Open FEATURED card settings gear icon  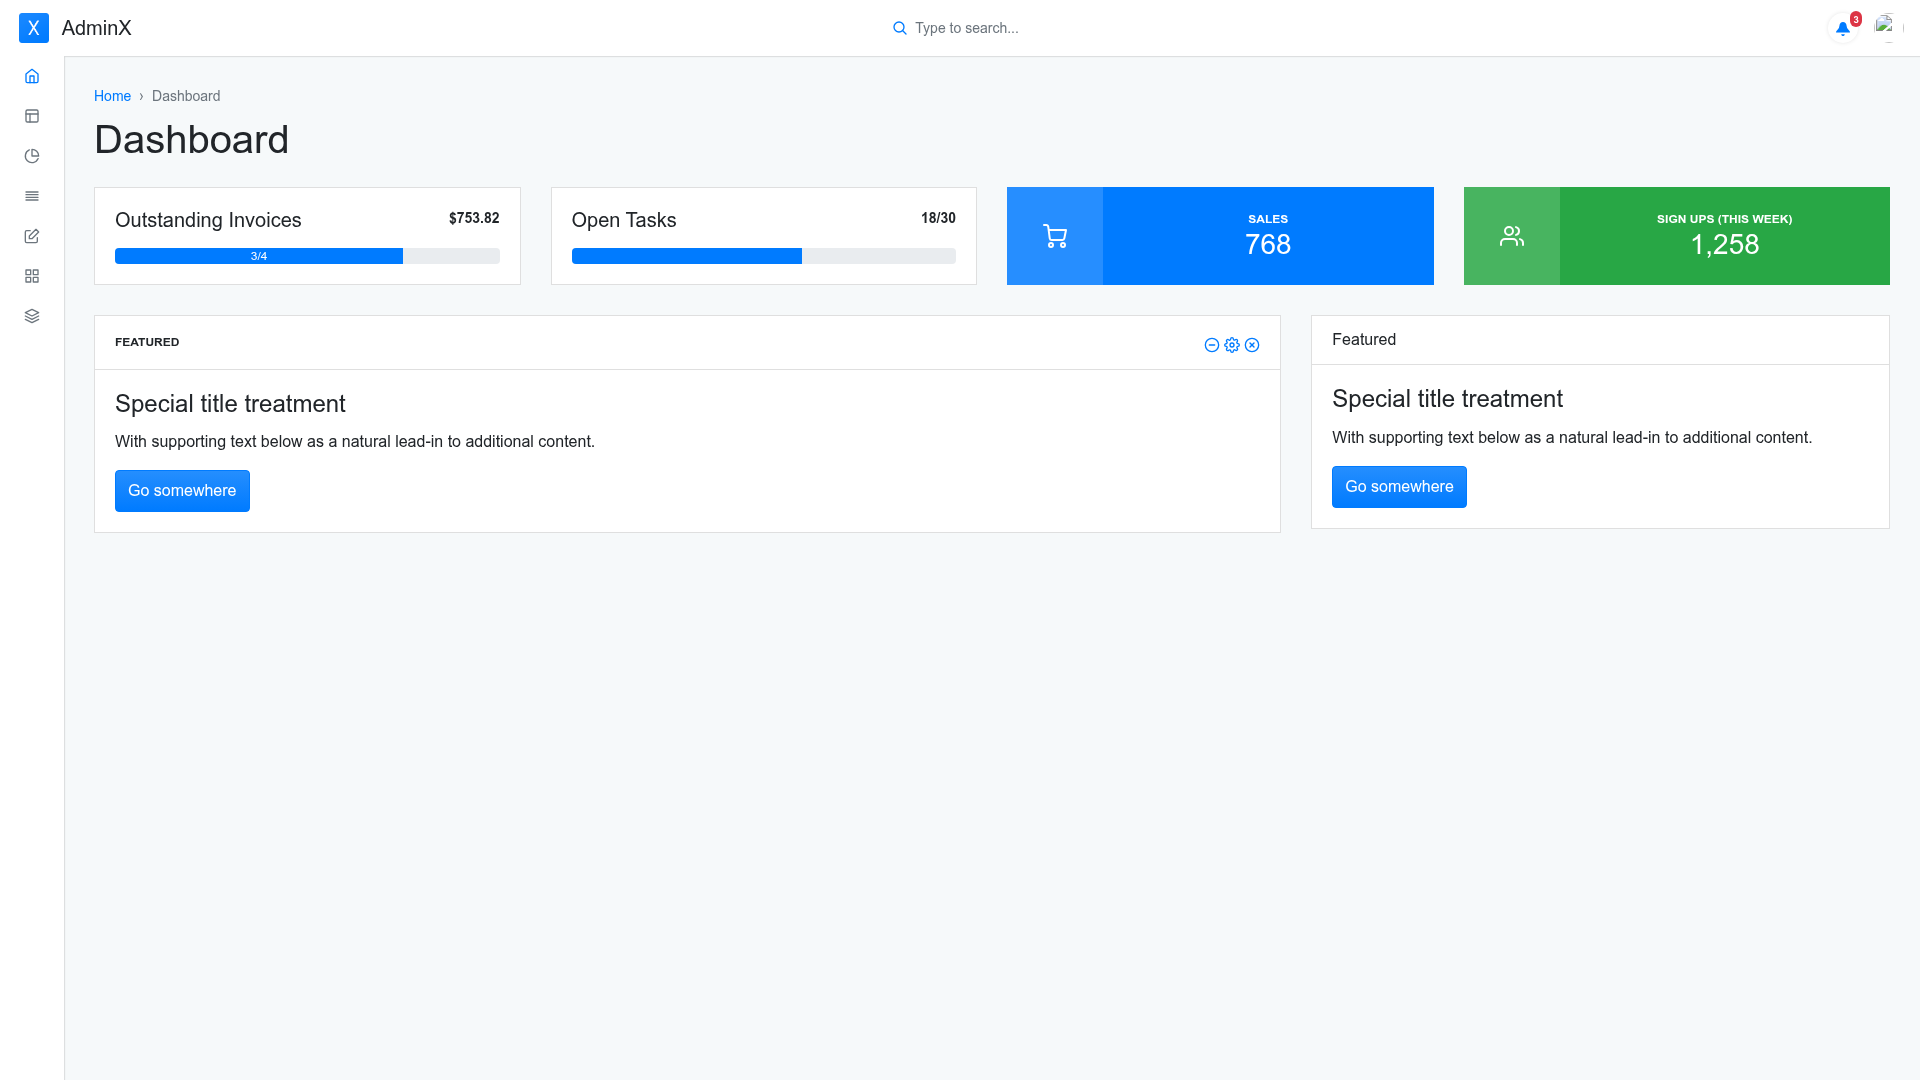coord(1232,345)
